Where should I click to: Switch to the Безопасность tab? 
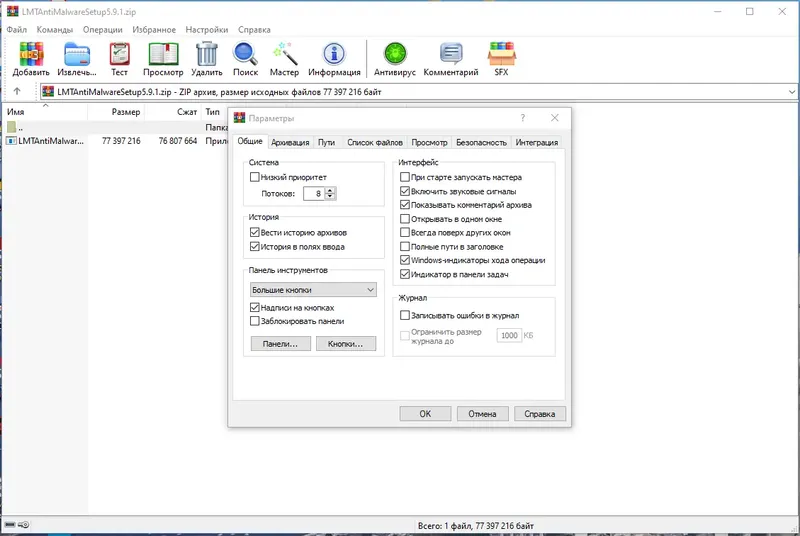(481, 142)
